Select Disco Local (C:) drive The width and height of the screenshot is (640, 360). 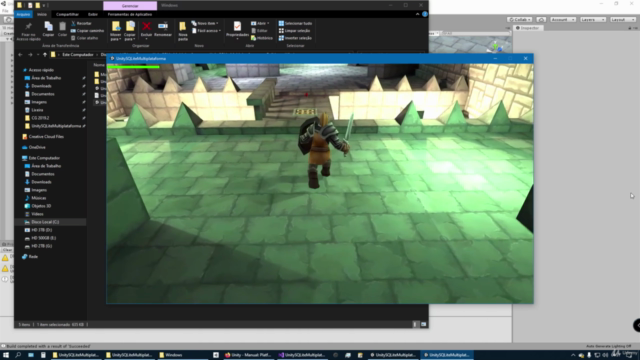click(45, 222)
